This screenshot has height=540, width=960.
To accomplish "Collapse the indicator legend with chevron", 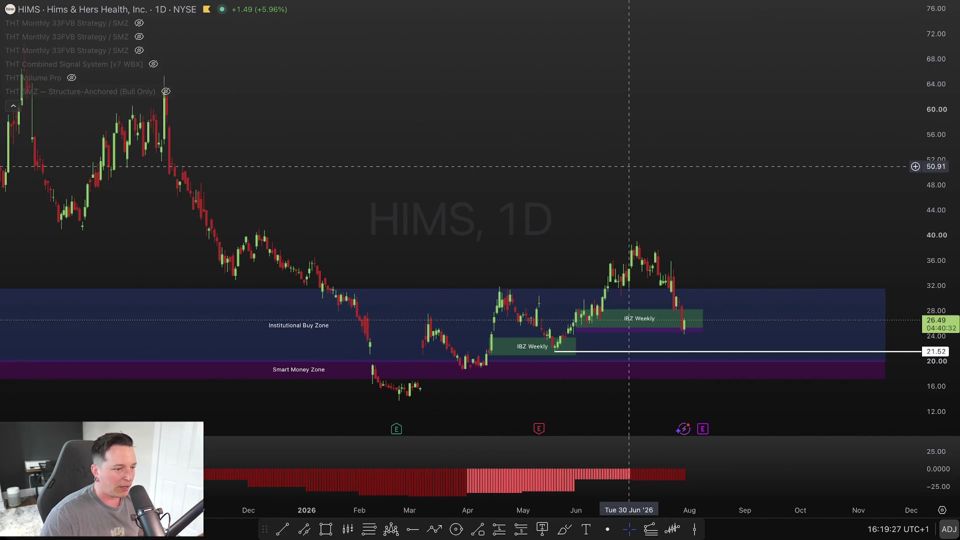I will 13,106.
